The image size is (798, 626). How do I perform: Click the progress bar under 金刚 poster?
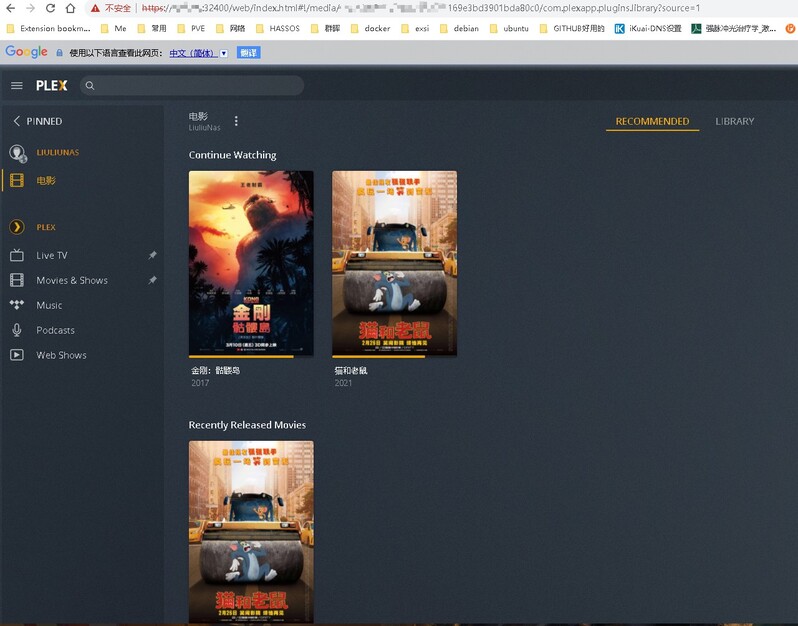click(251, 357)
